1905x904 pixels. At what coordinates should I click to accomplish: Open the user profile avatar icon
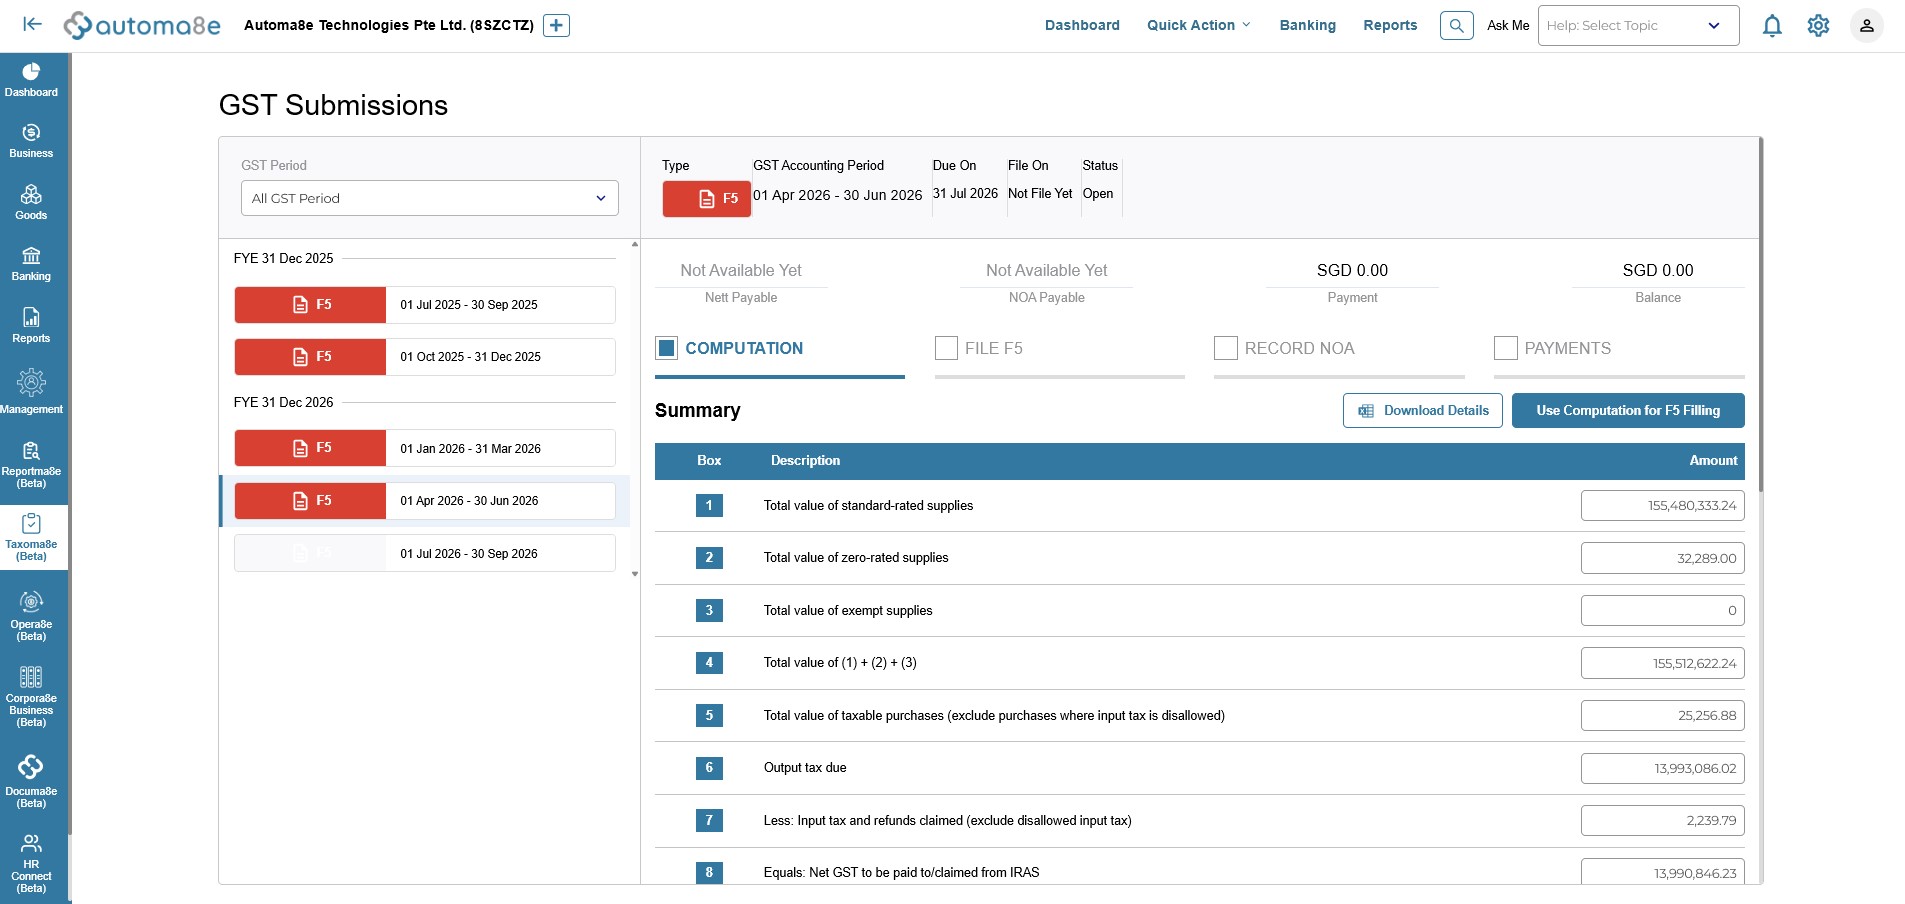tap(1866, 25)
